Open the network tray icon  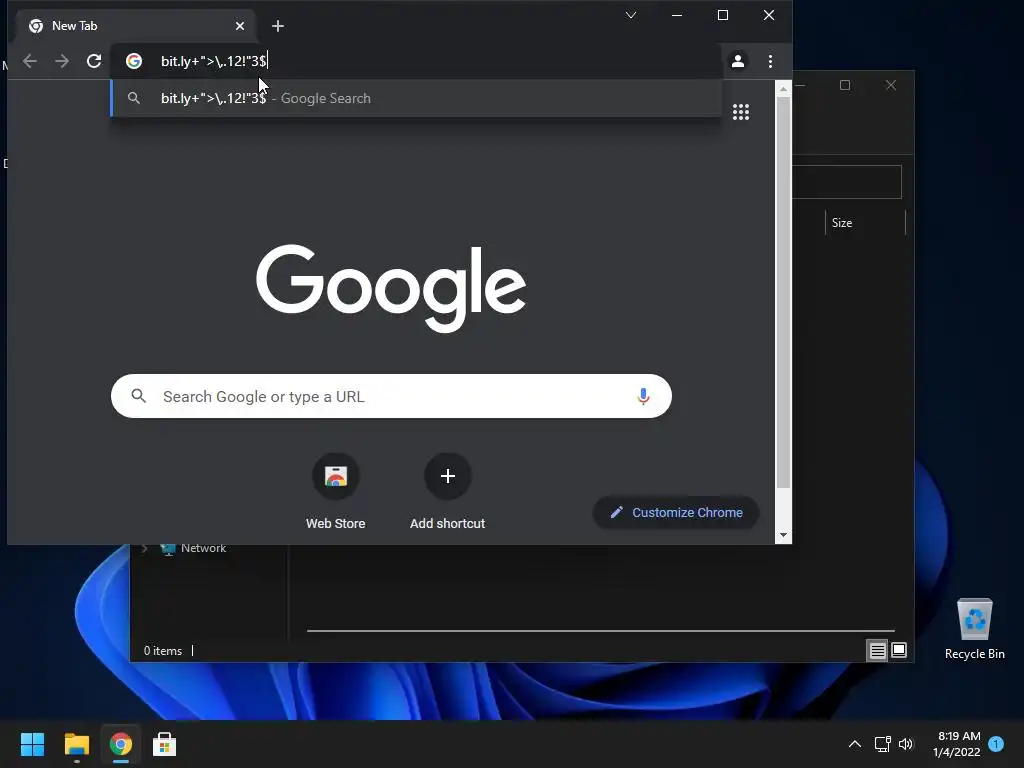882,744
